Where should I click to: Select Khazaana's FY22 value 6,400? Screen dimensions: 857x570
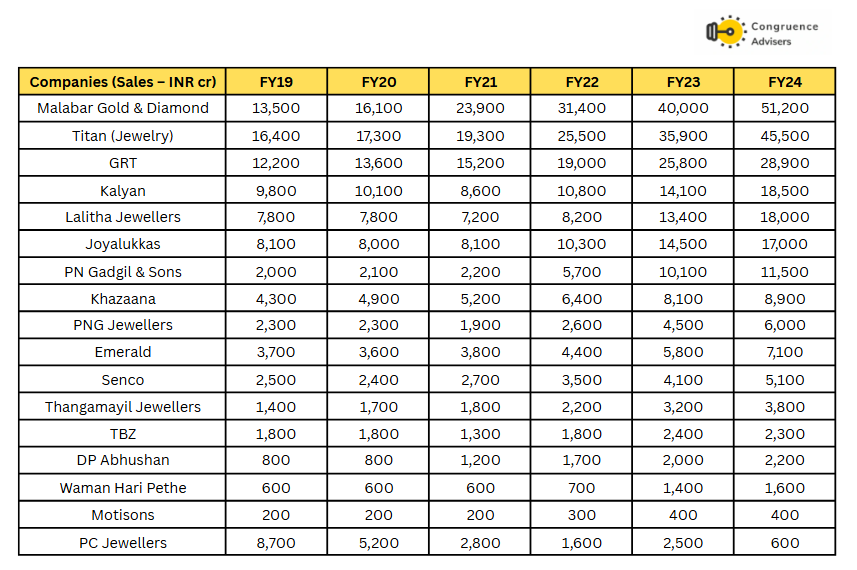(582, 299)
